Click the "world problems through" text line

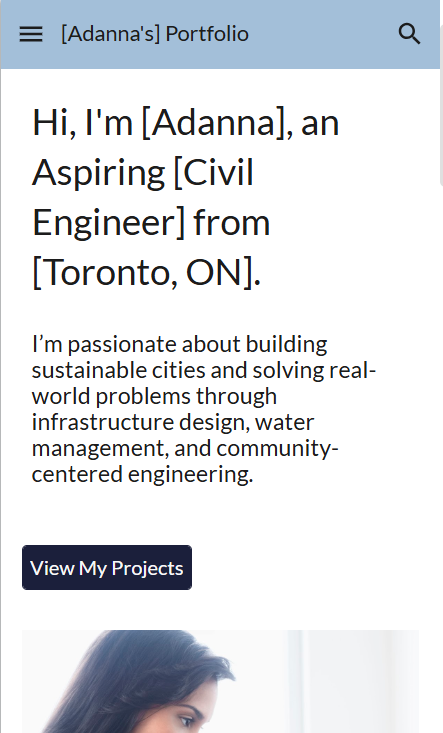[x=154, y=396]
